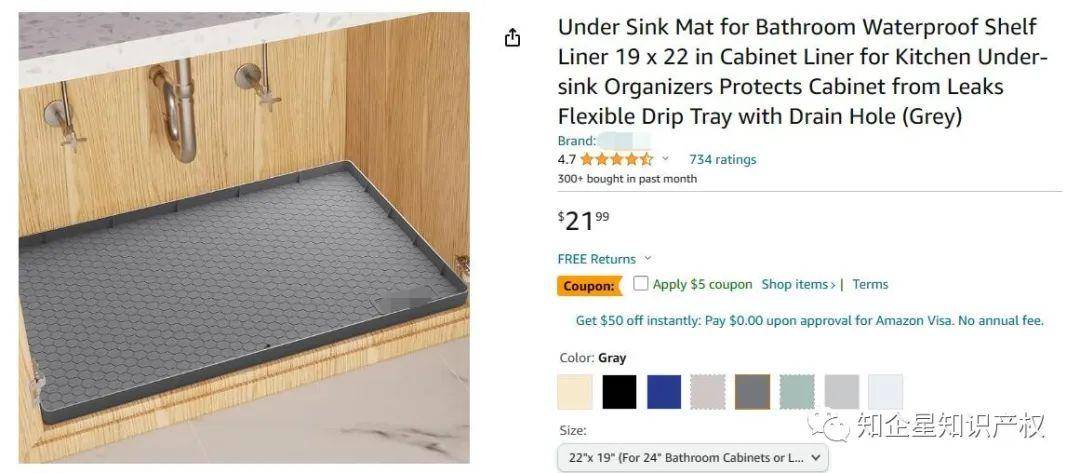
Task: Tick the Apply $5 coupon checkbox
Action: (x=641, y=283)
